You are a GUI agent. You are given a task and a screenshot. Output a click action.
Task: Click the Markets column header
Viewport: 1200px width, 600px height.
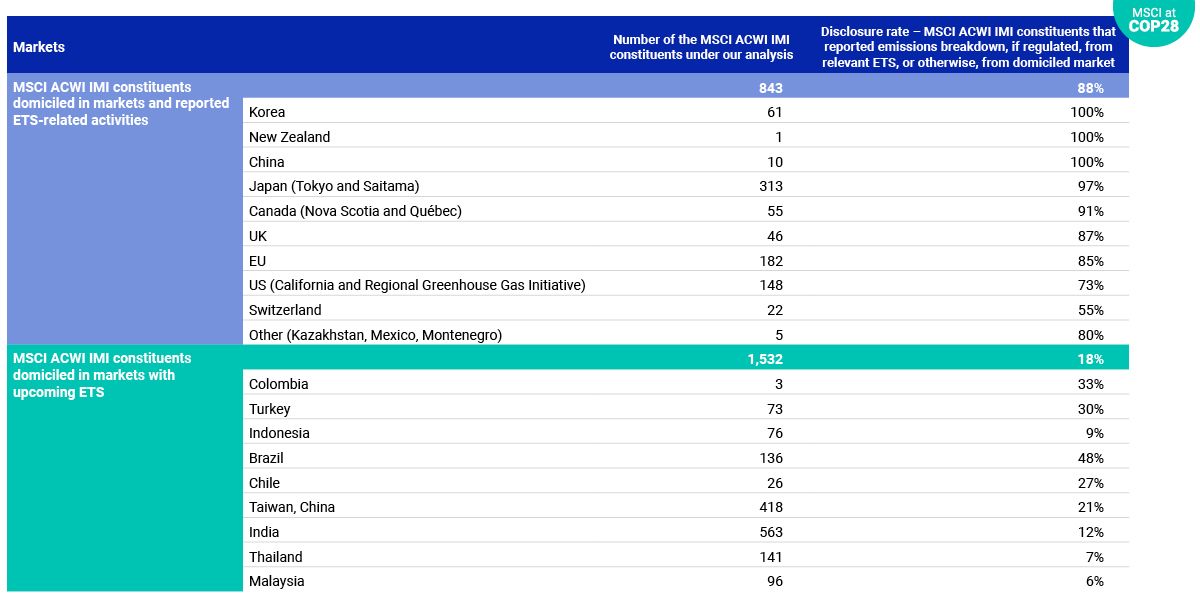click(x=39, y=47)
